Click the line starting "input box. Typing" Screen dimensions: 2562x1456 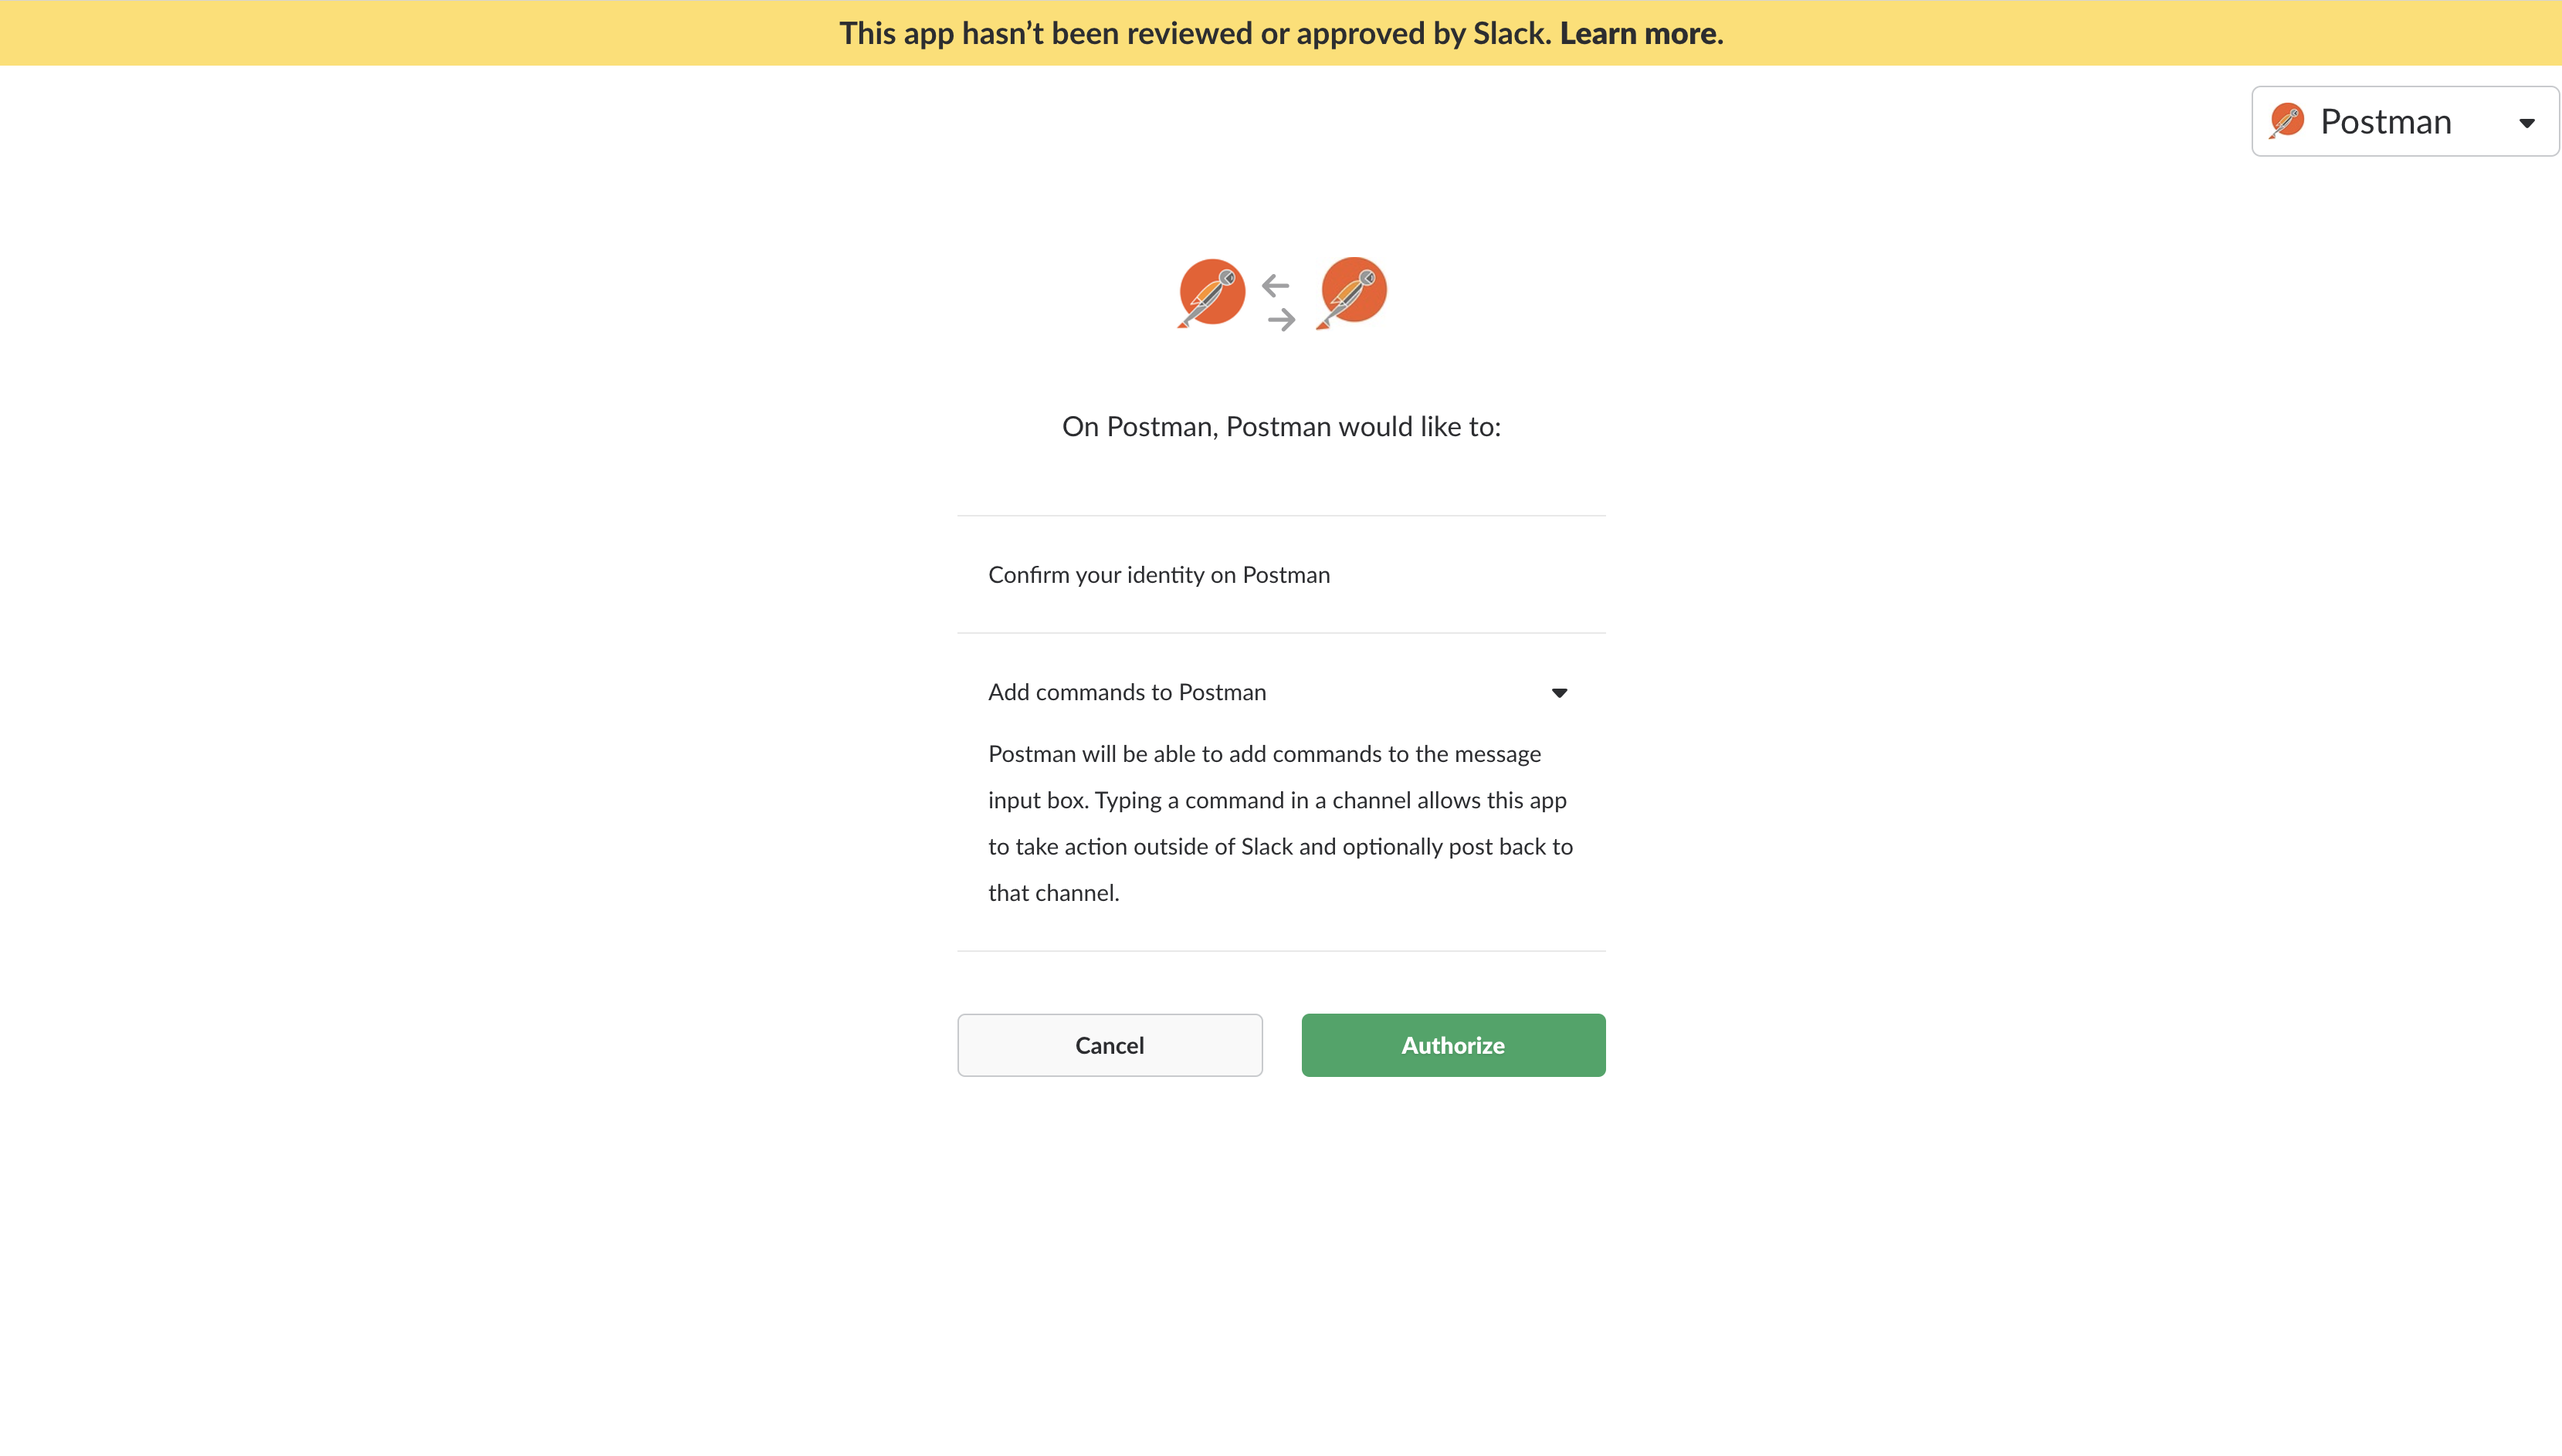click(1277, 801)
